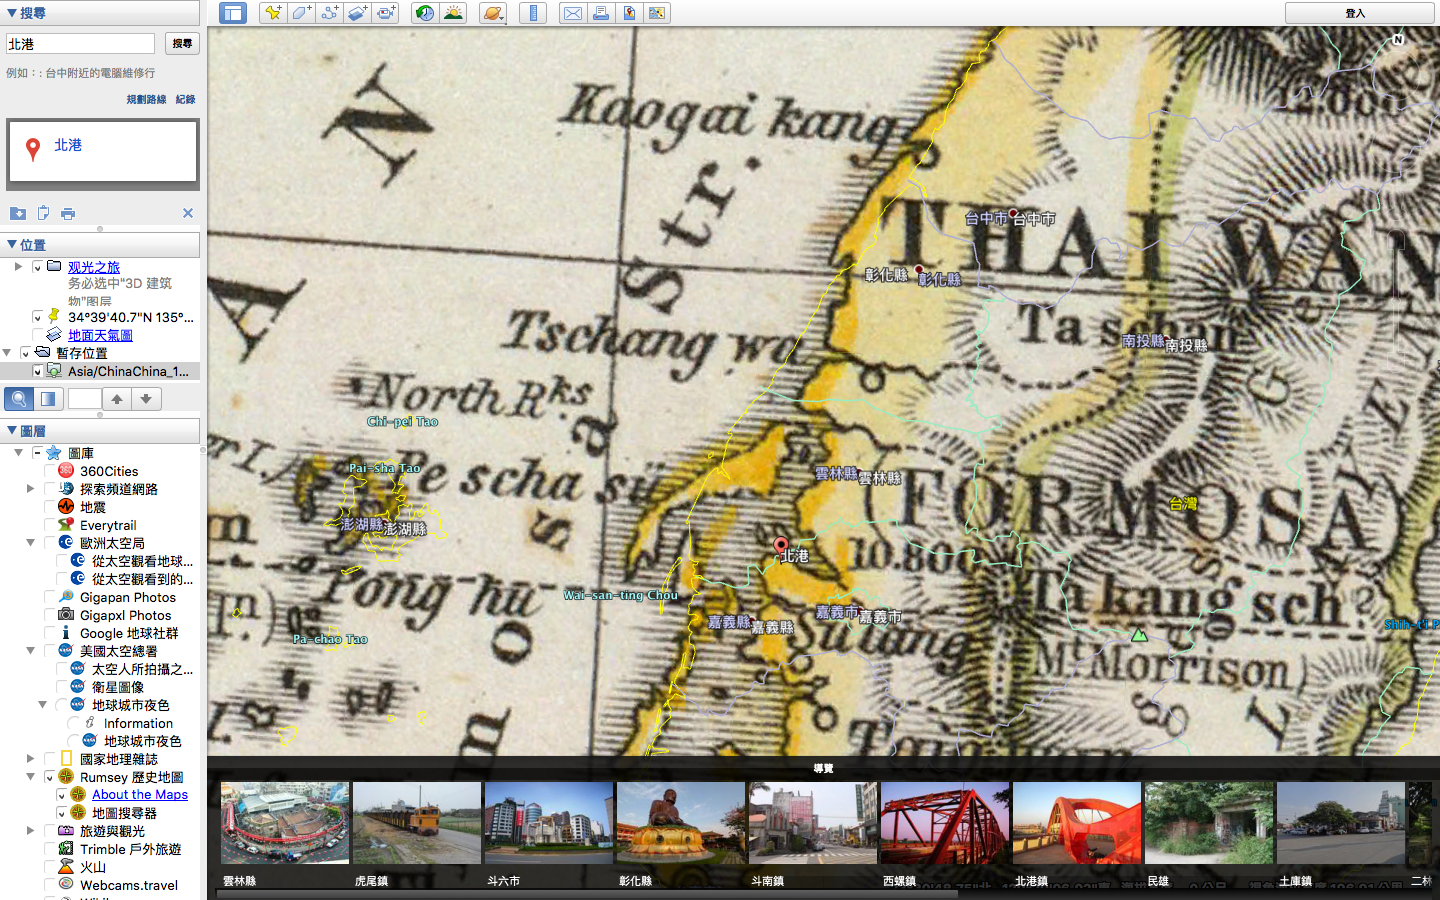1440x900 pixels.
Task: Enable the 地震 layer checkbox
Action: [49, 507]
